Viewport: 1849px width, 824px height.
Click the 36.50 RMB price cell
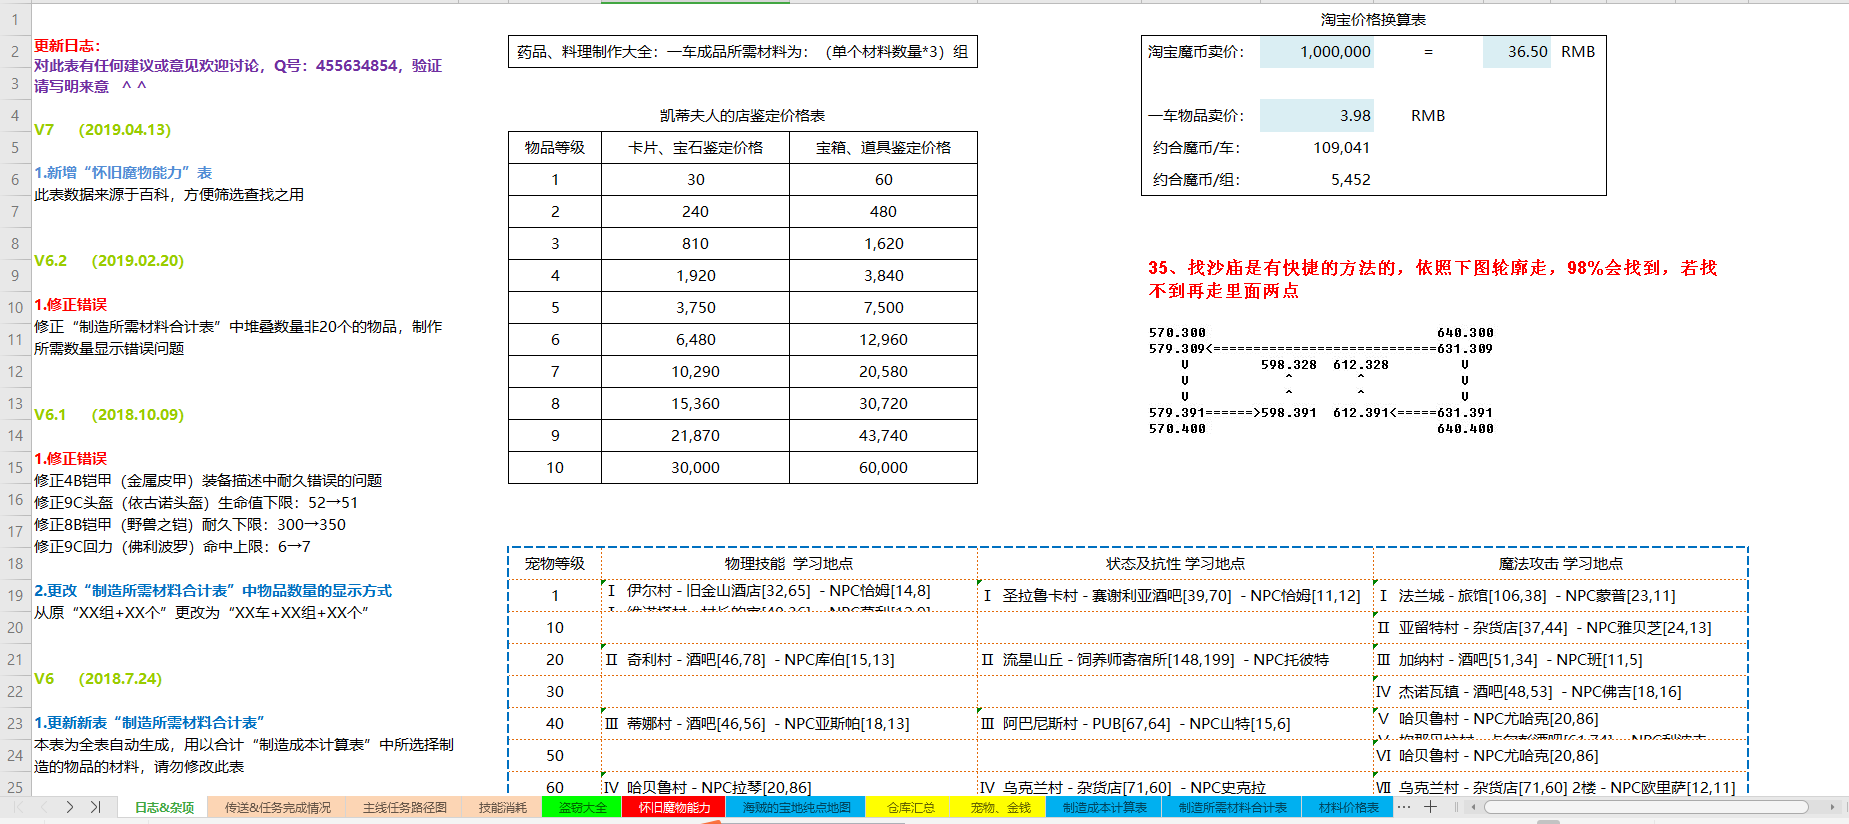[x=1516, y=52]
